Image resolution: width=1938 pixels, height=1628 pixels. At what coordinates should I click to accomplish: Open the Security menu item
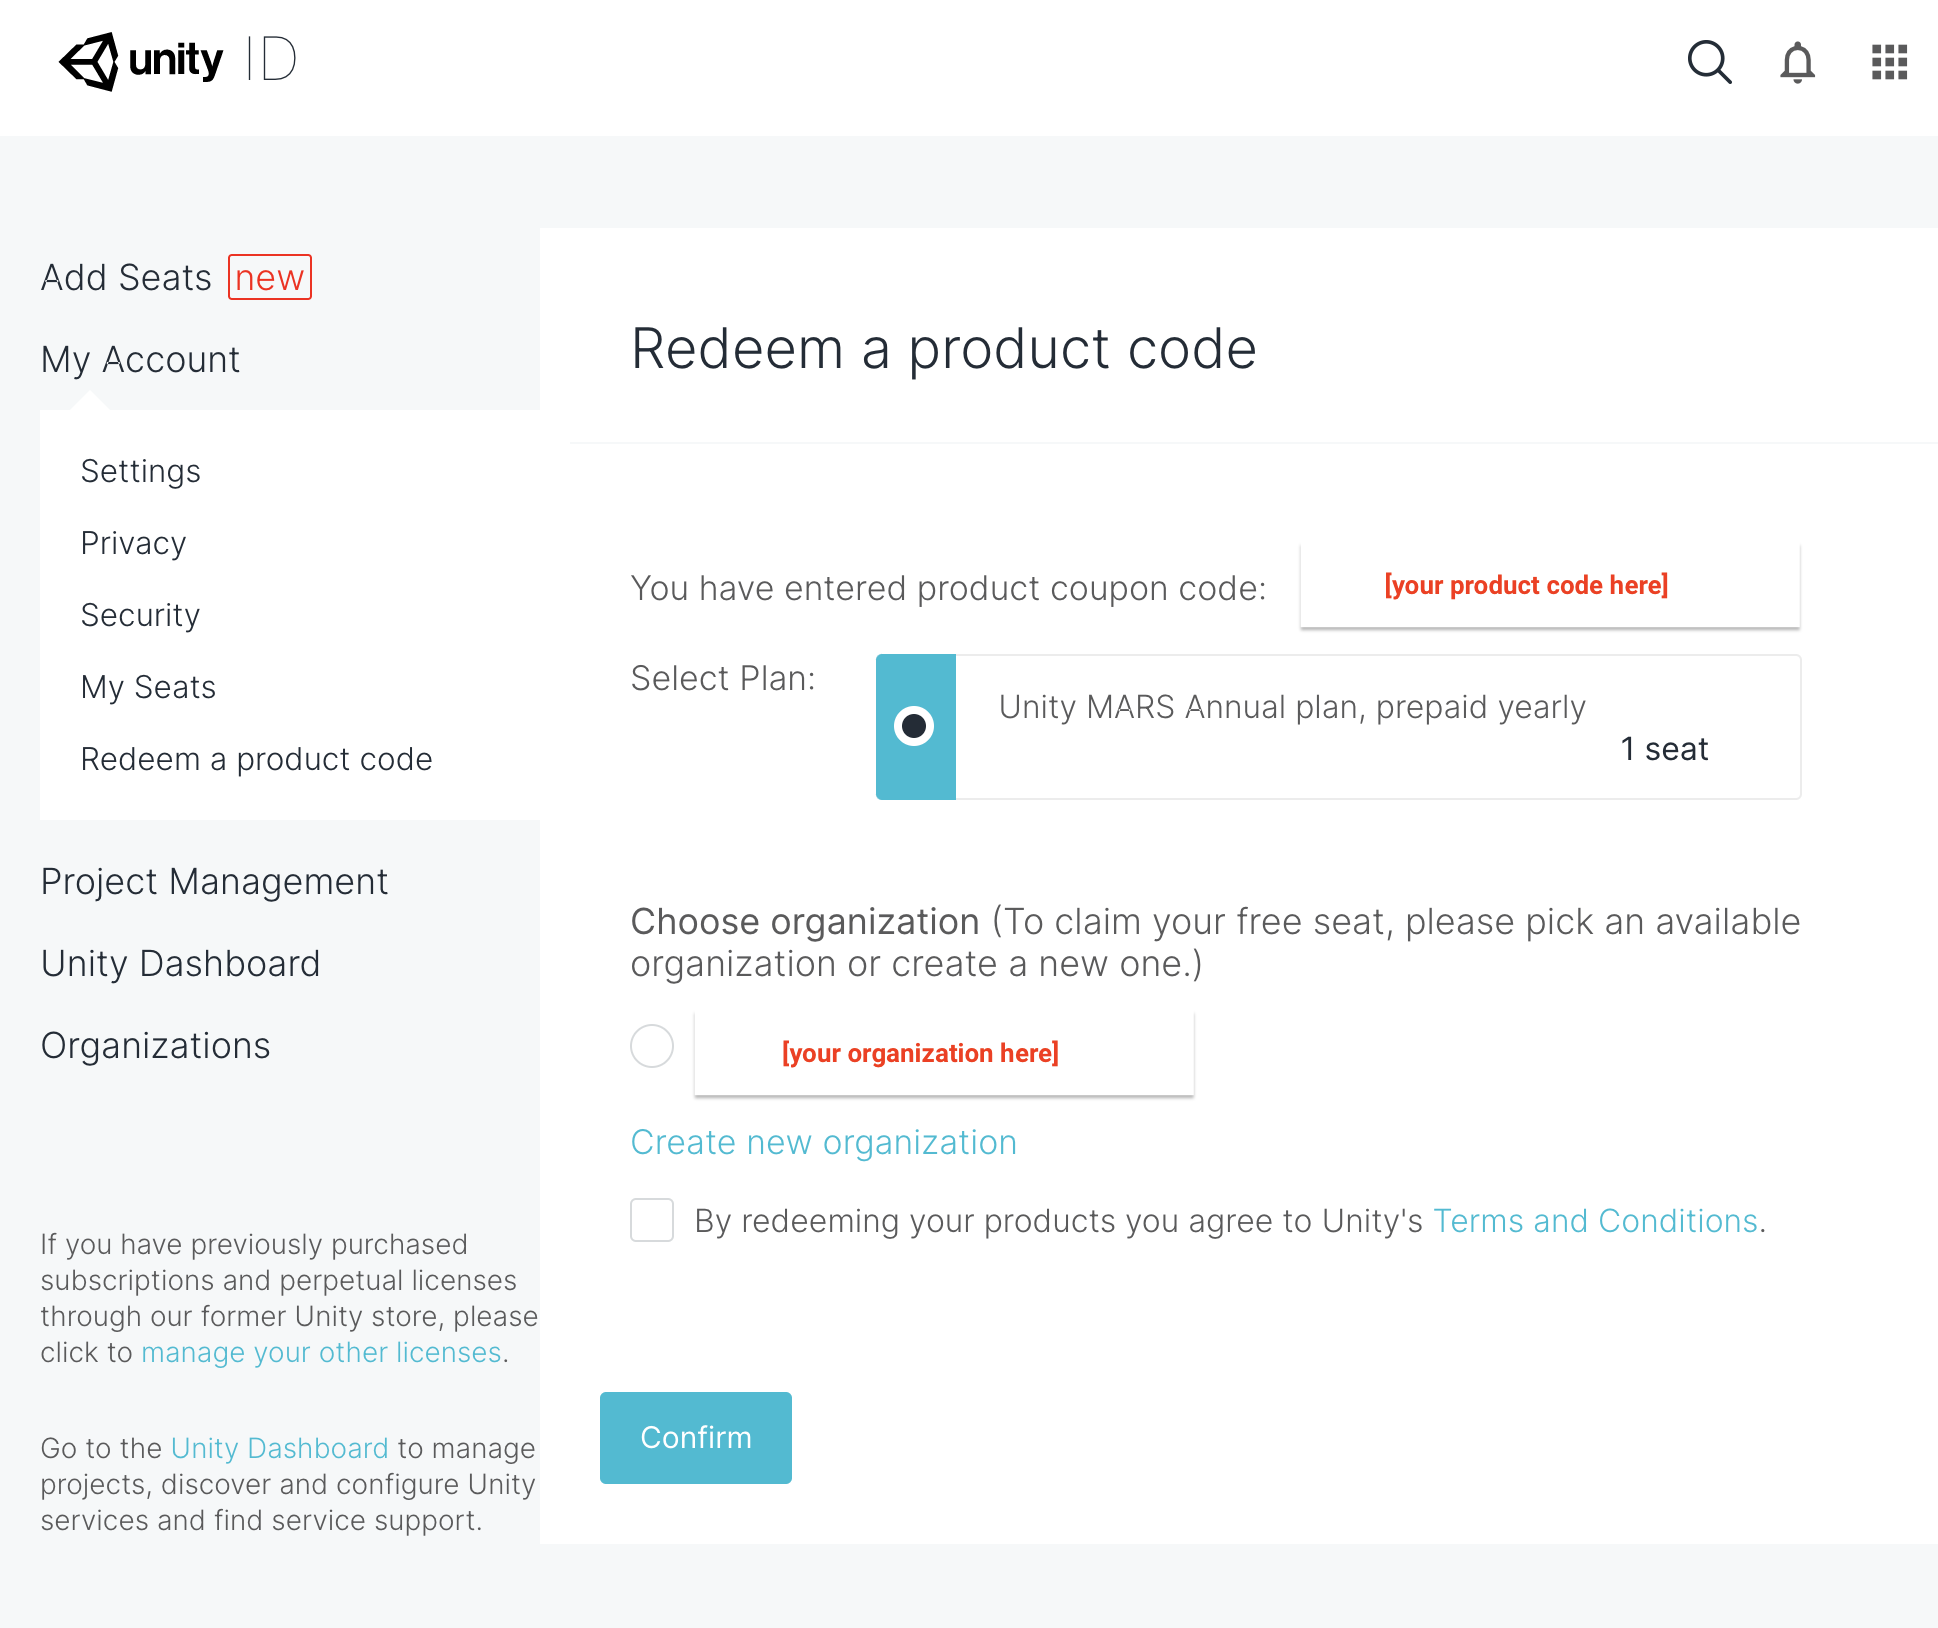click(140, 615)
